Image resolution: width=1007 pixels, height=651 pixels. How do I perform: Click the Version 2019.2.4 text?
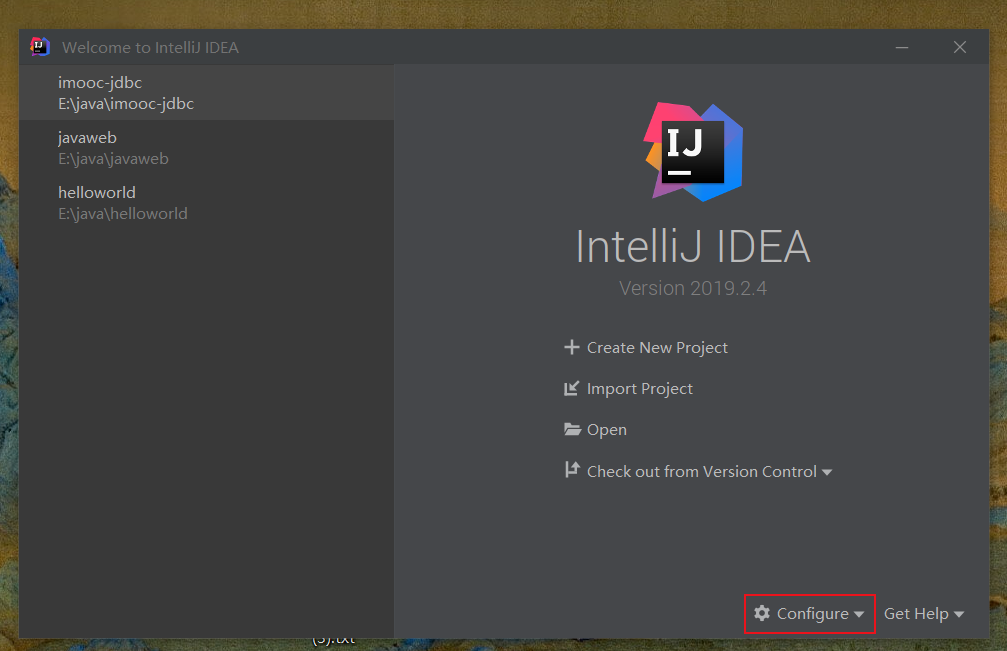pos(693,288)
